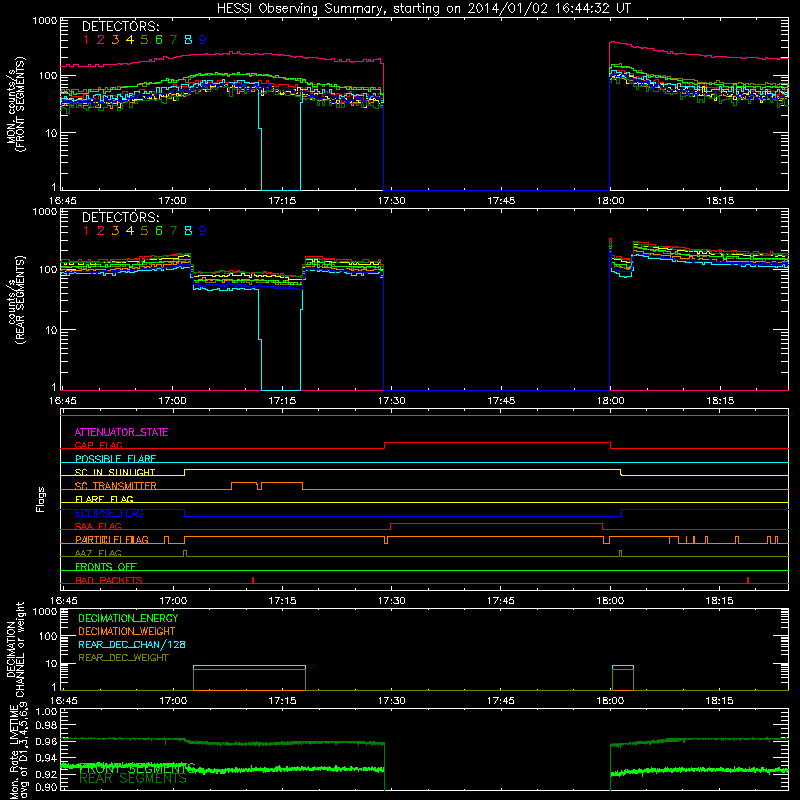Click FRONT SEGMENTS label in livetime panel
Viewport: 800px width, 800px height.
tap(137, 768)
